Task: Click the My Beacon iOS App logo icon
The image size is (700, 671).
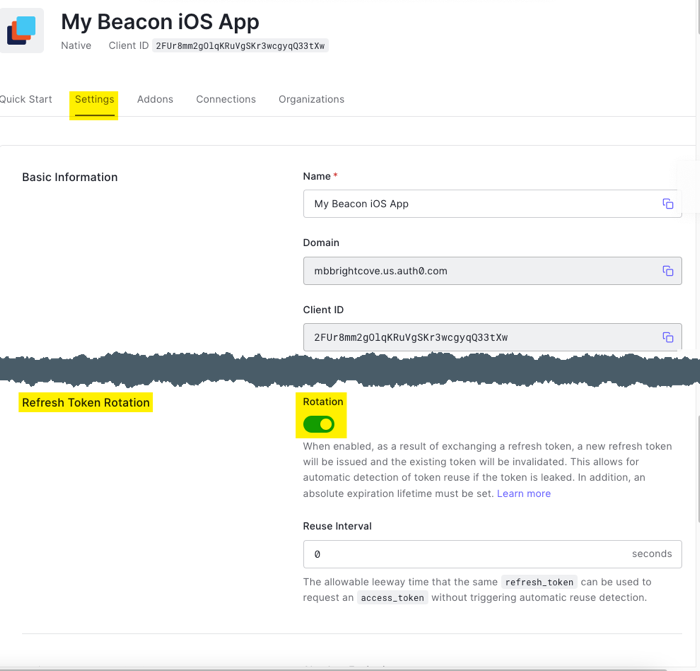Action: point(21,30)
